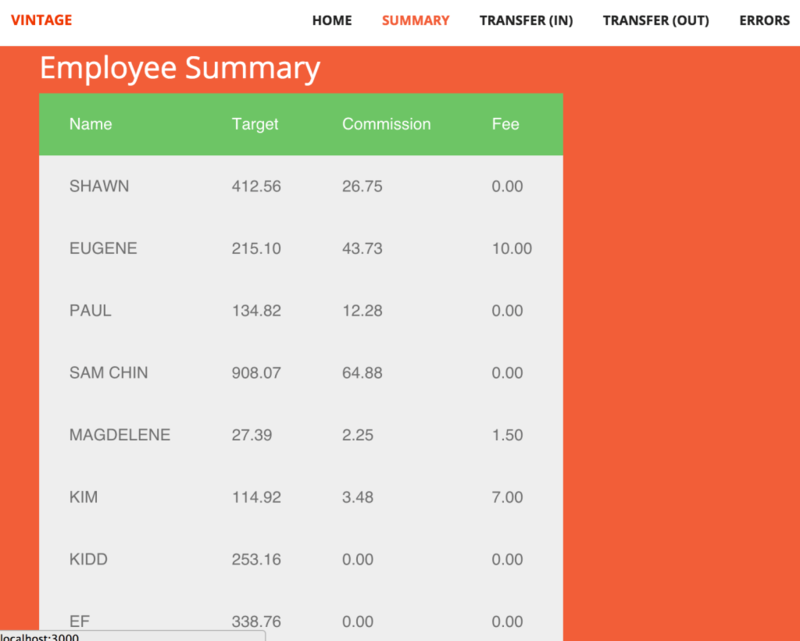This screenshot has height=641, width=800.
Task: Select KIM's target 114.92
Action: click(256, 498)
